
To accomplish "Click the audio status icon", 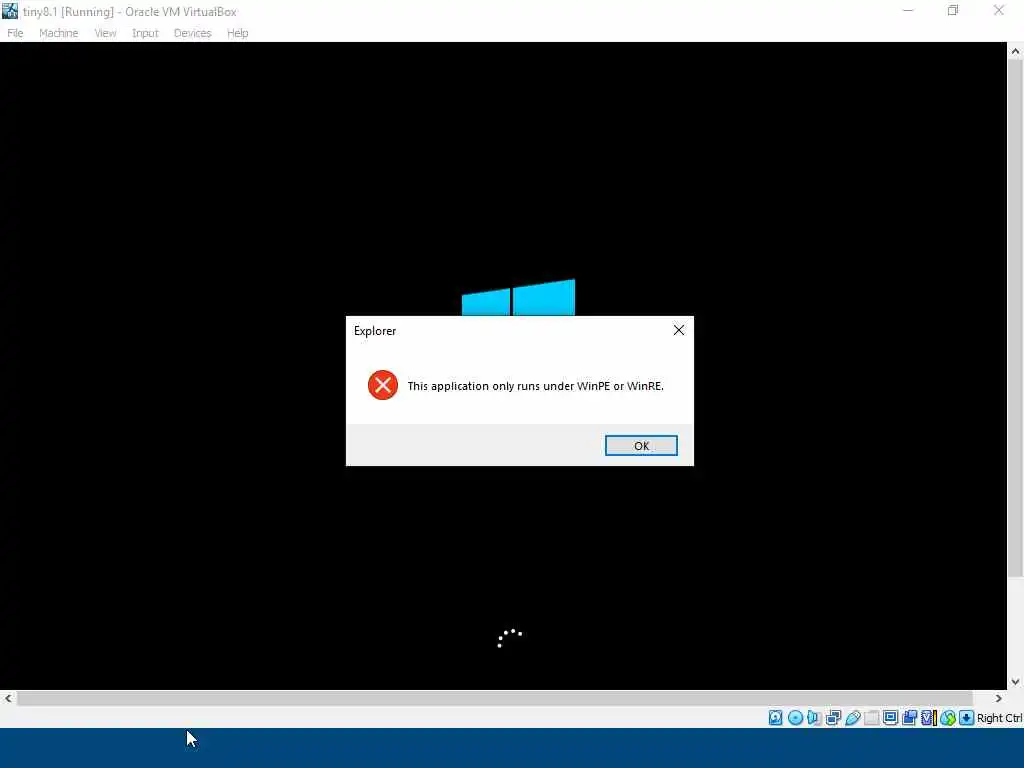I will pyautogui.click(x=814, y=718).
